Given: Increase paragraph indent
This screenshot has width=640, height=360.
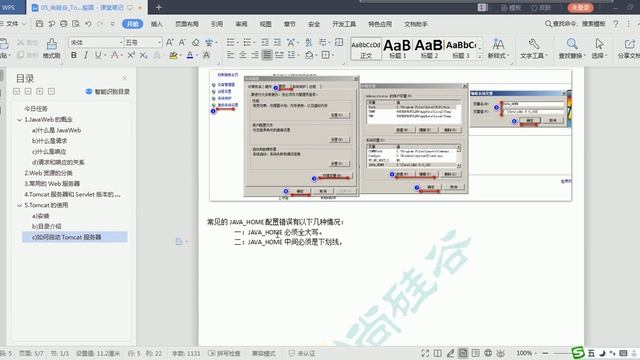Looking at the screenshot, I should (277, 42).
